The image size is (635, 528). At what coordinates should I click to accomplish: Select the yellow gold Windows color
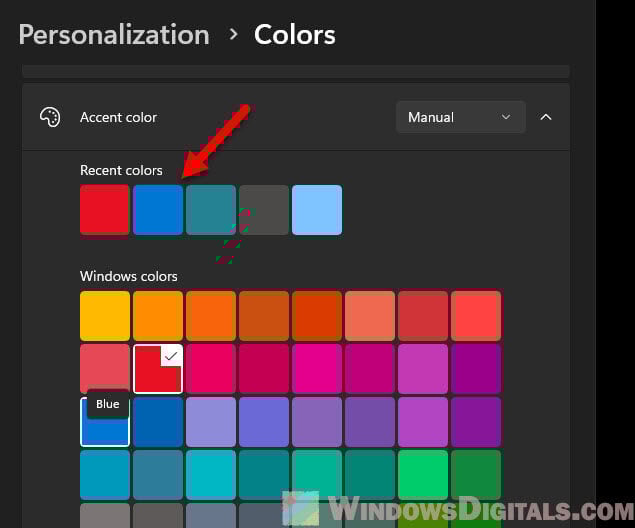[105, 316]
